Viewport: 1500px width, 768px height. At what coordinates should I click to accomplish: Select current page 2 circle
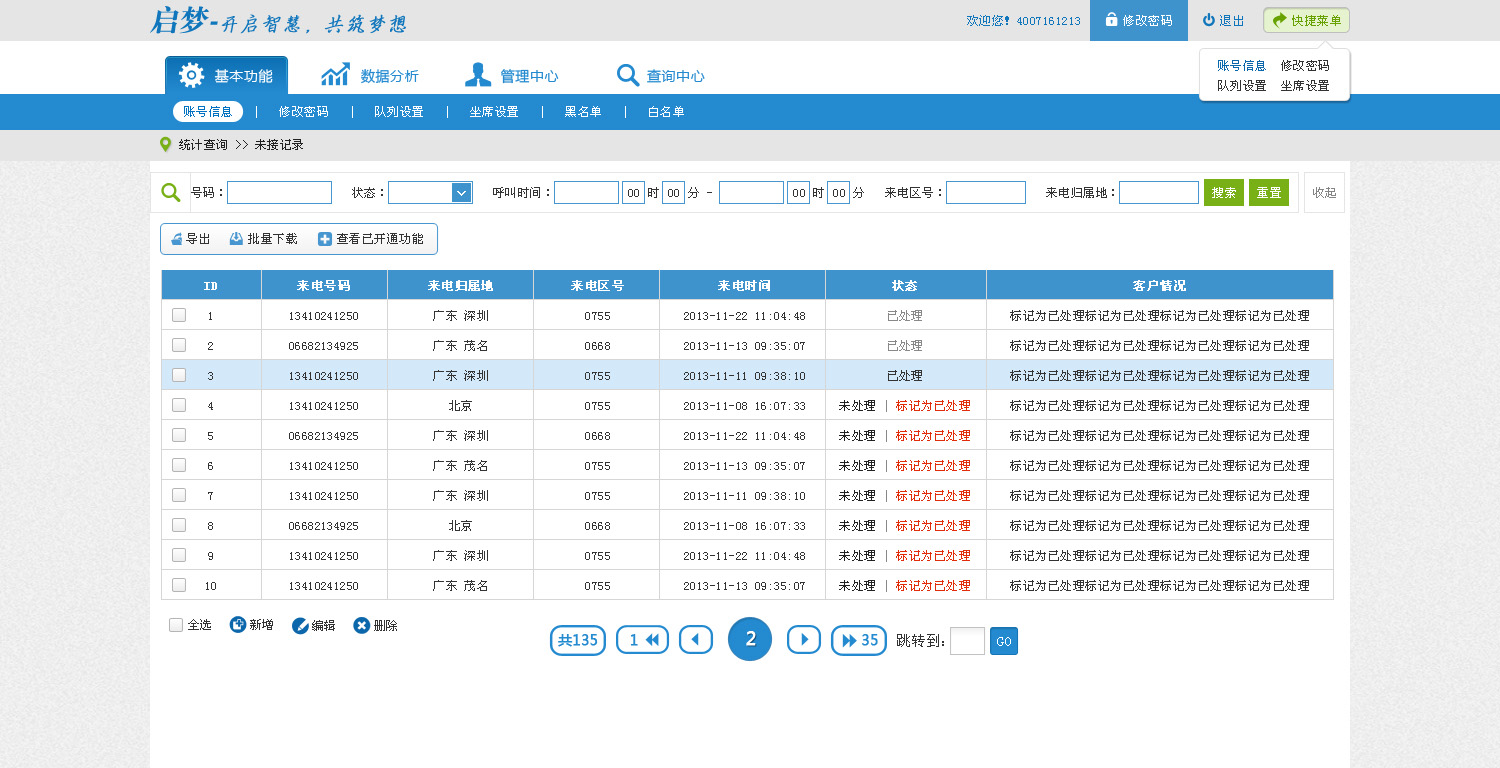pos(750,639)
